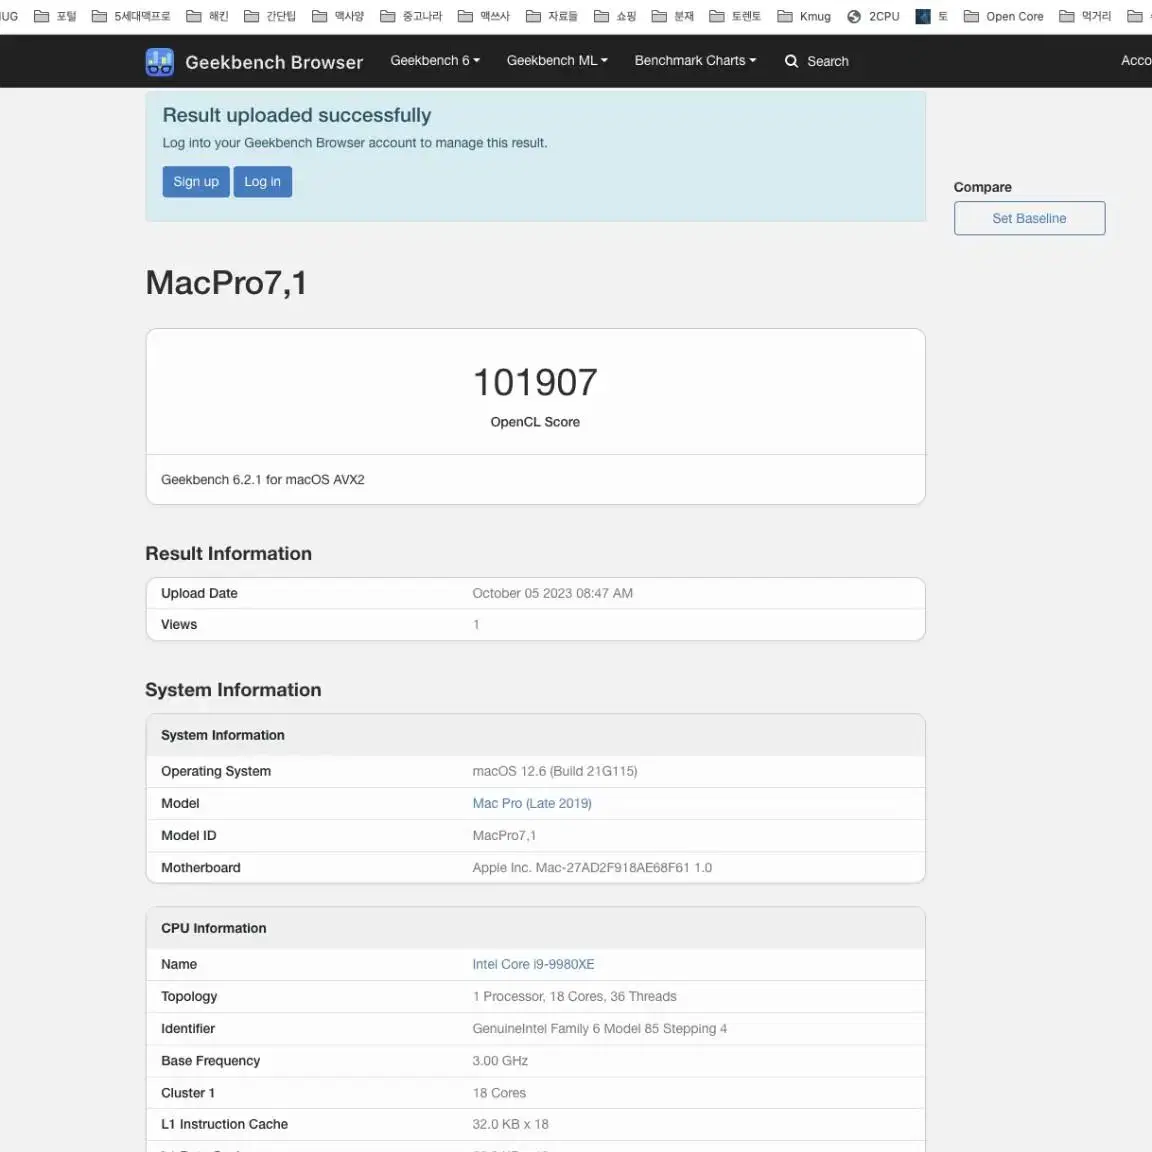Open the Intel Core i9-9980XE link
The height and width of the screenshot is (1152, 1152).
tap(533, 964)
